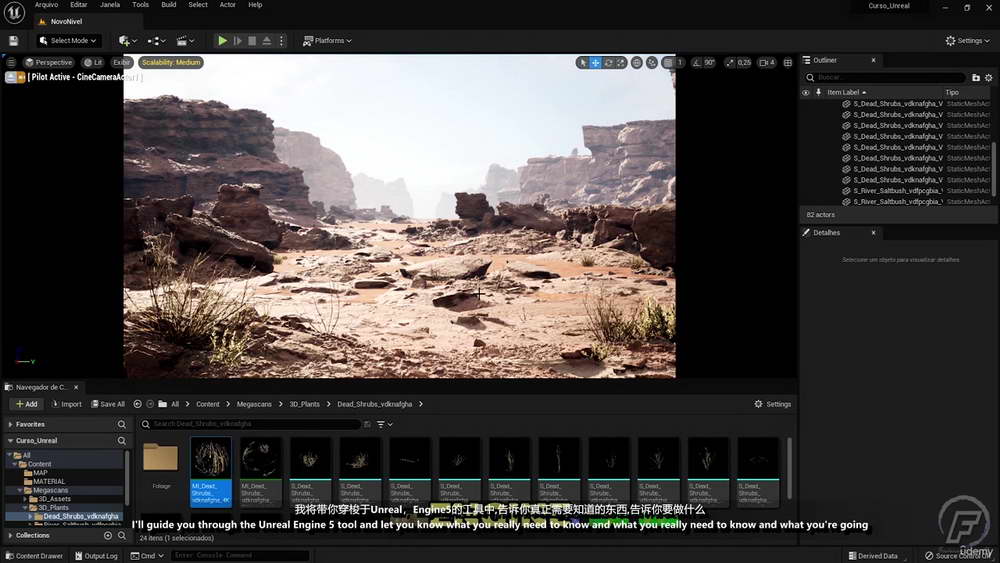Toggle the Outliner visibility eye column header
Viewport: 1000px width, 563px height.
coord(805,92)
